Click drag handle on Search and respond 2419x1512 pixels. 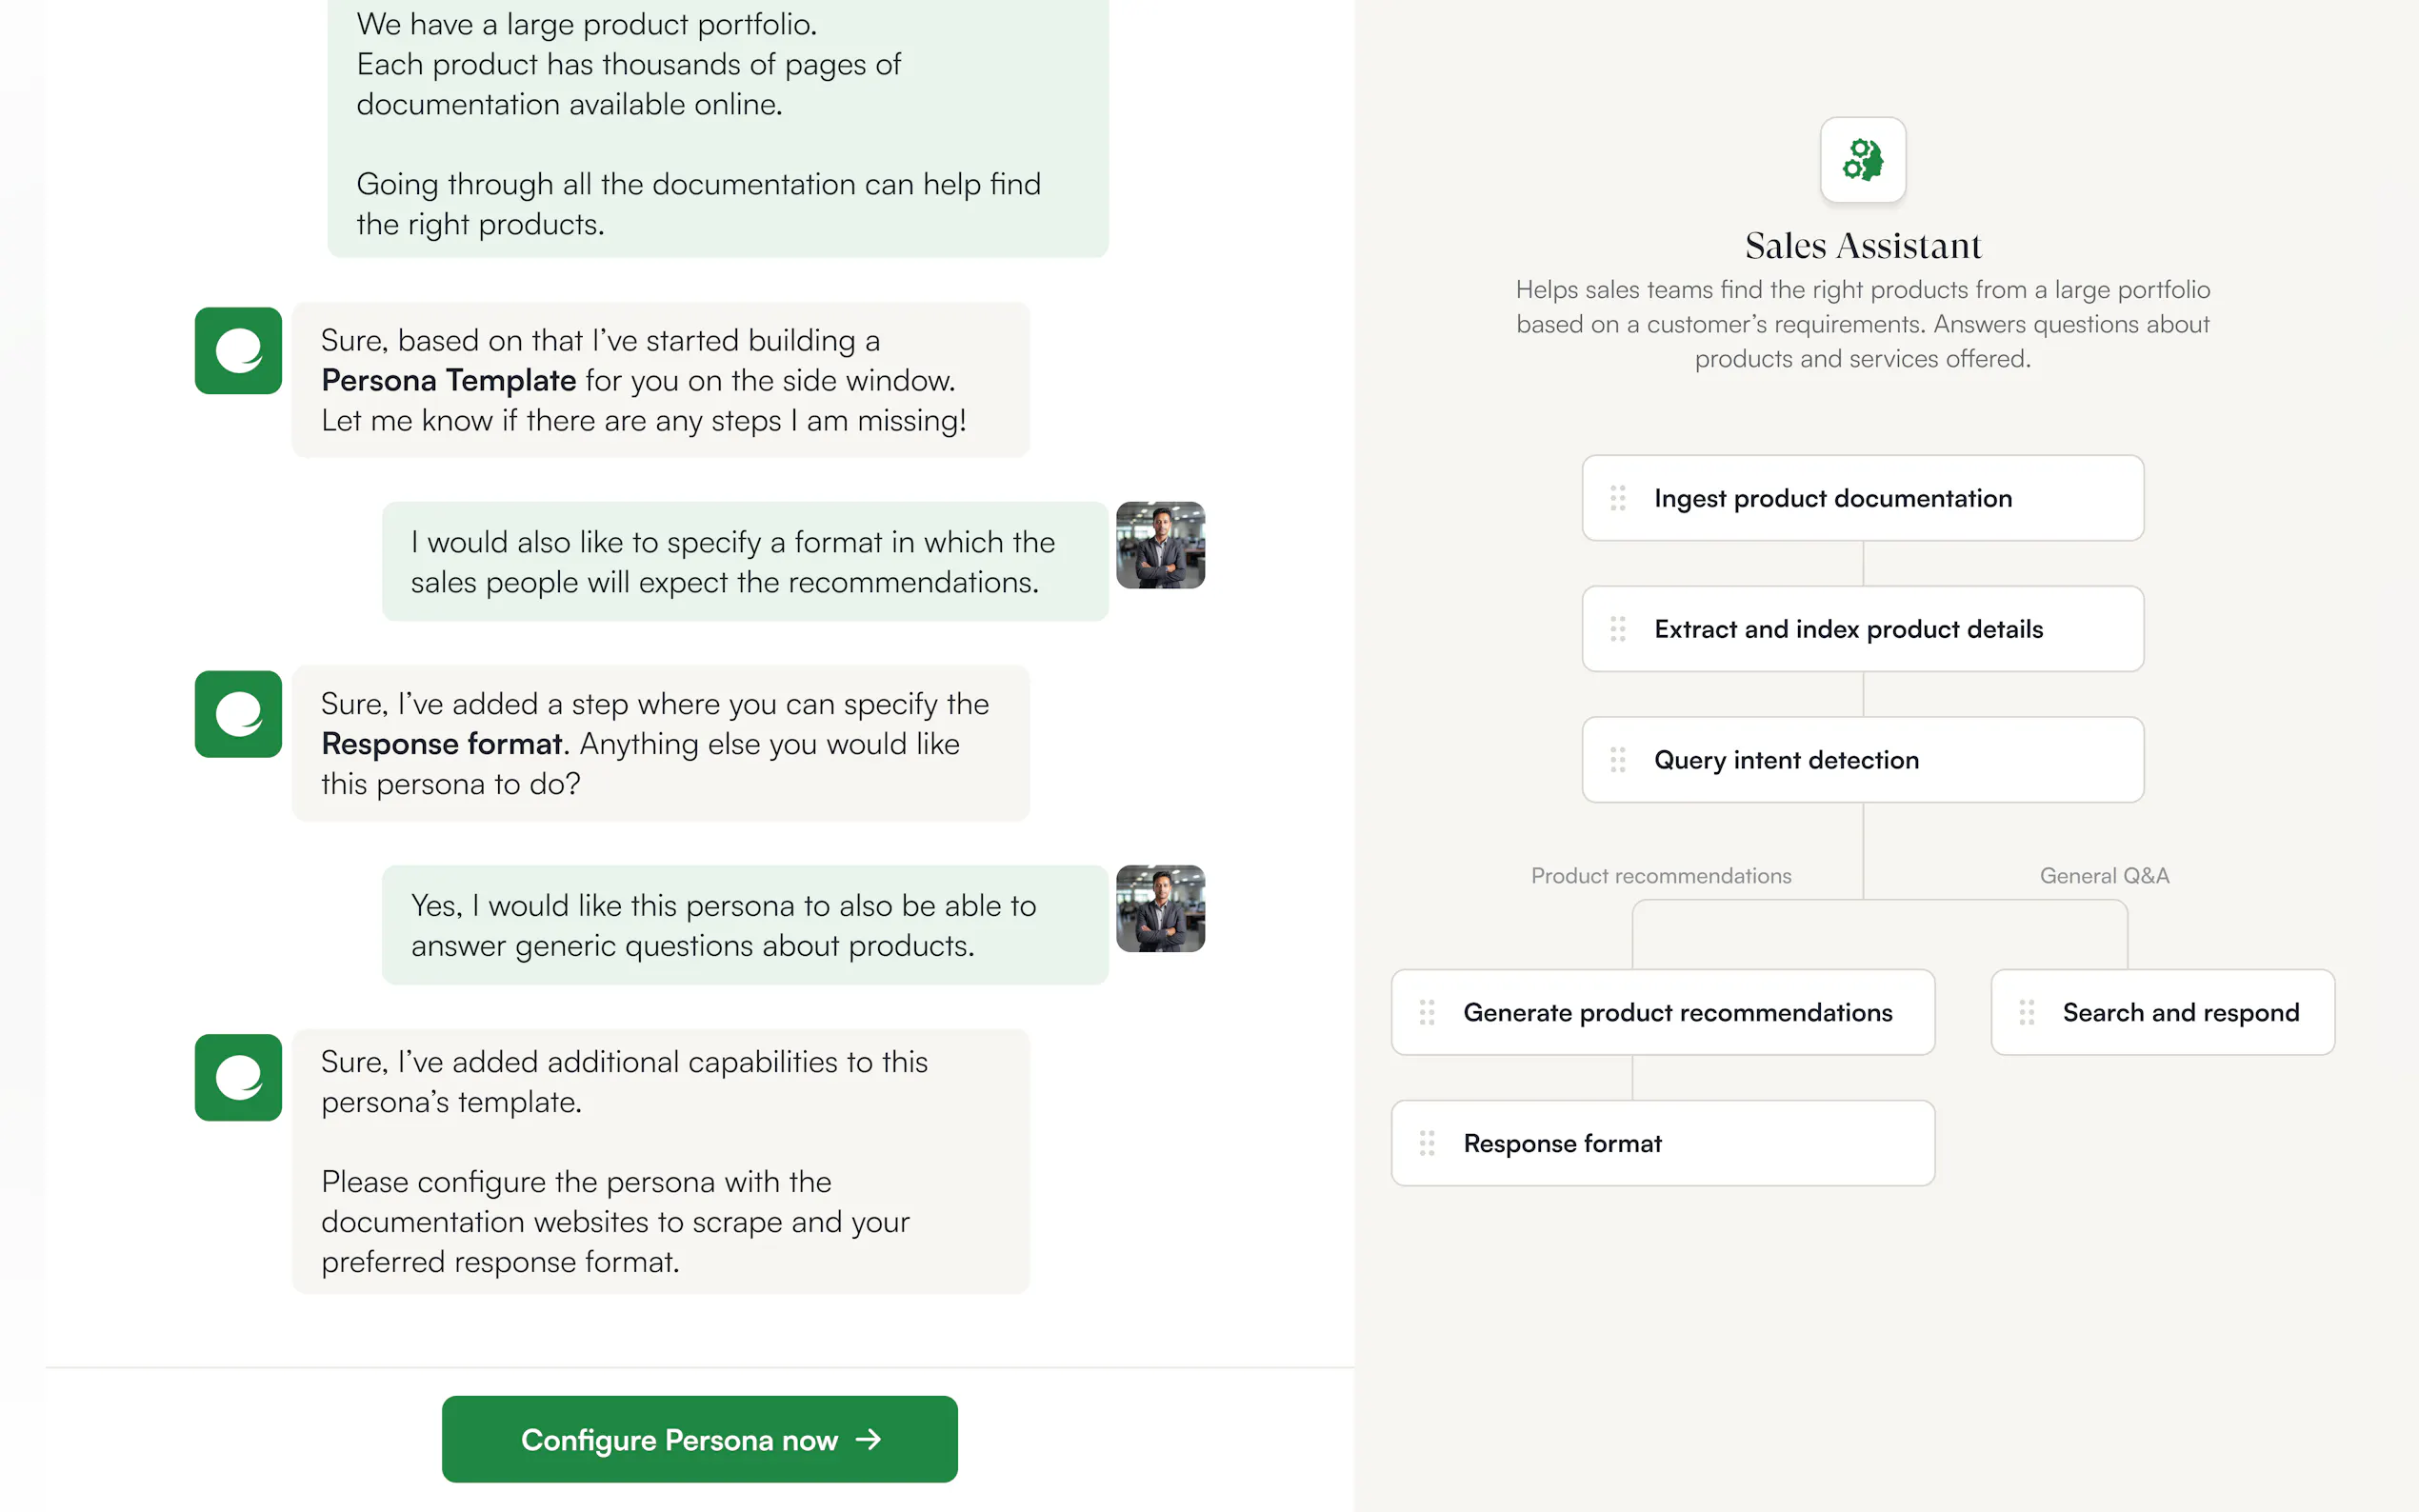pos(2026,1012)
